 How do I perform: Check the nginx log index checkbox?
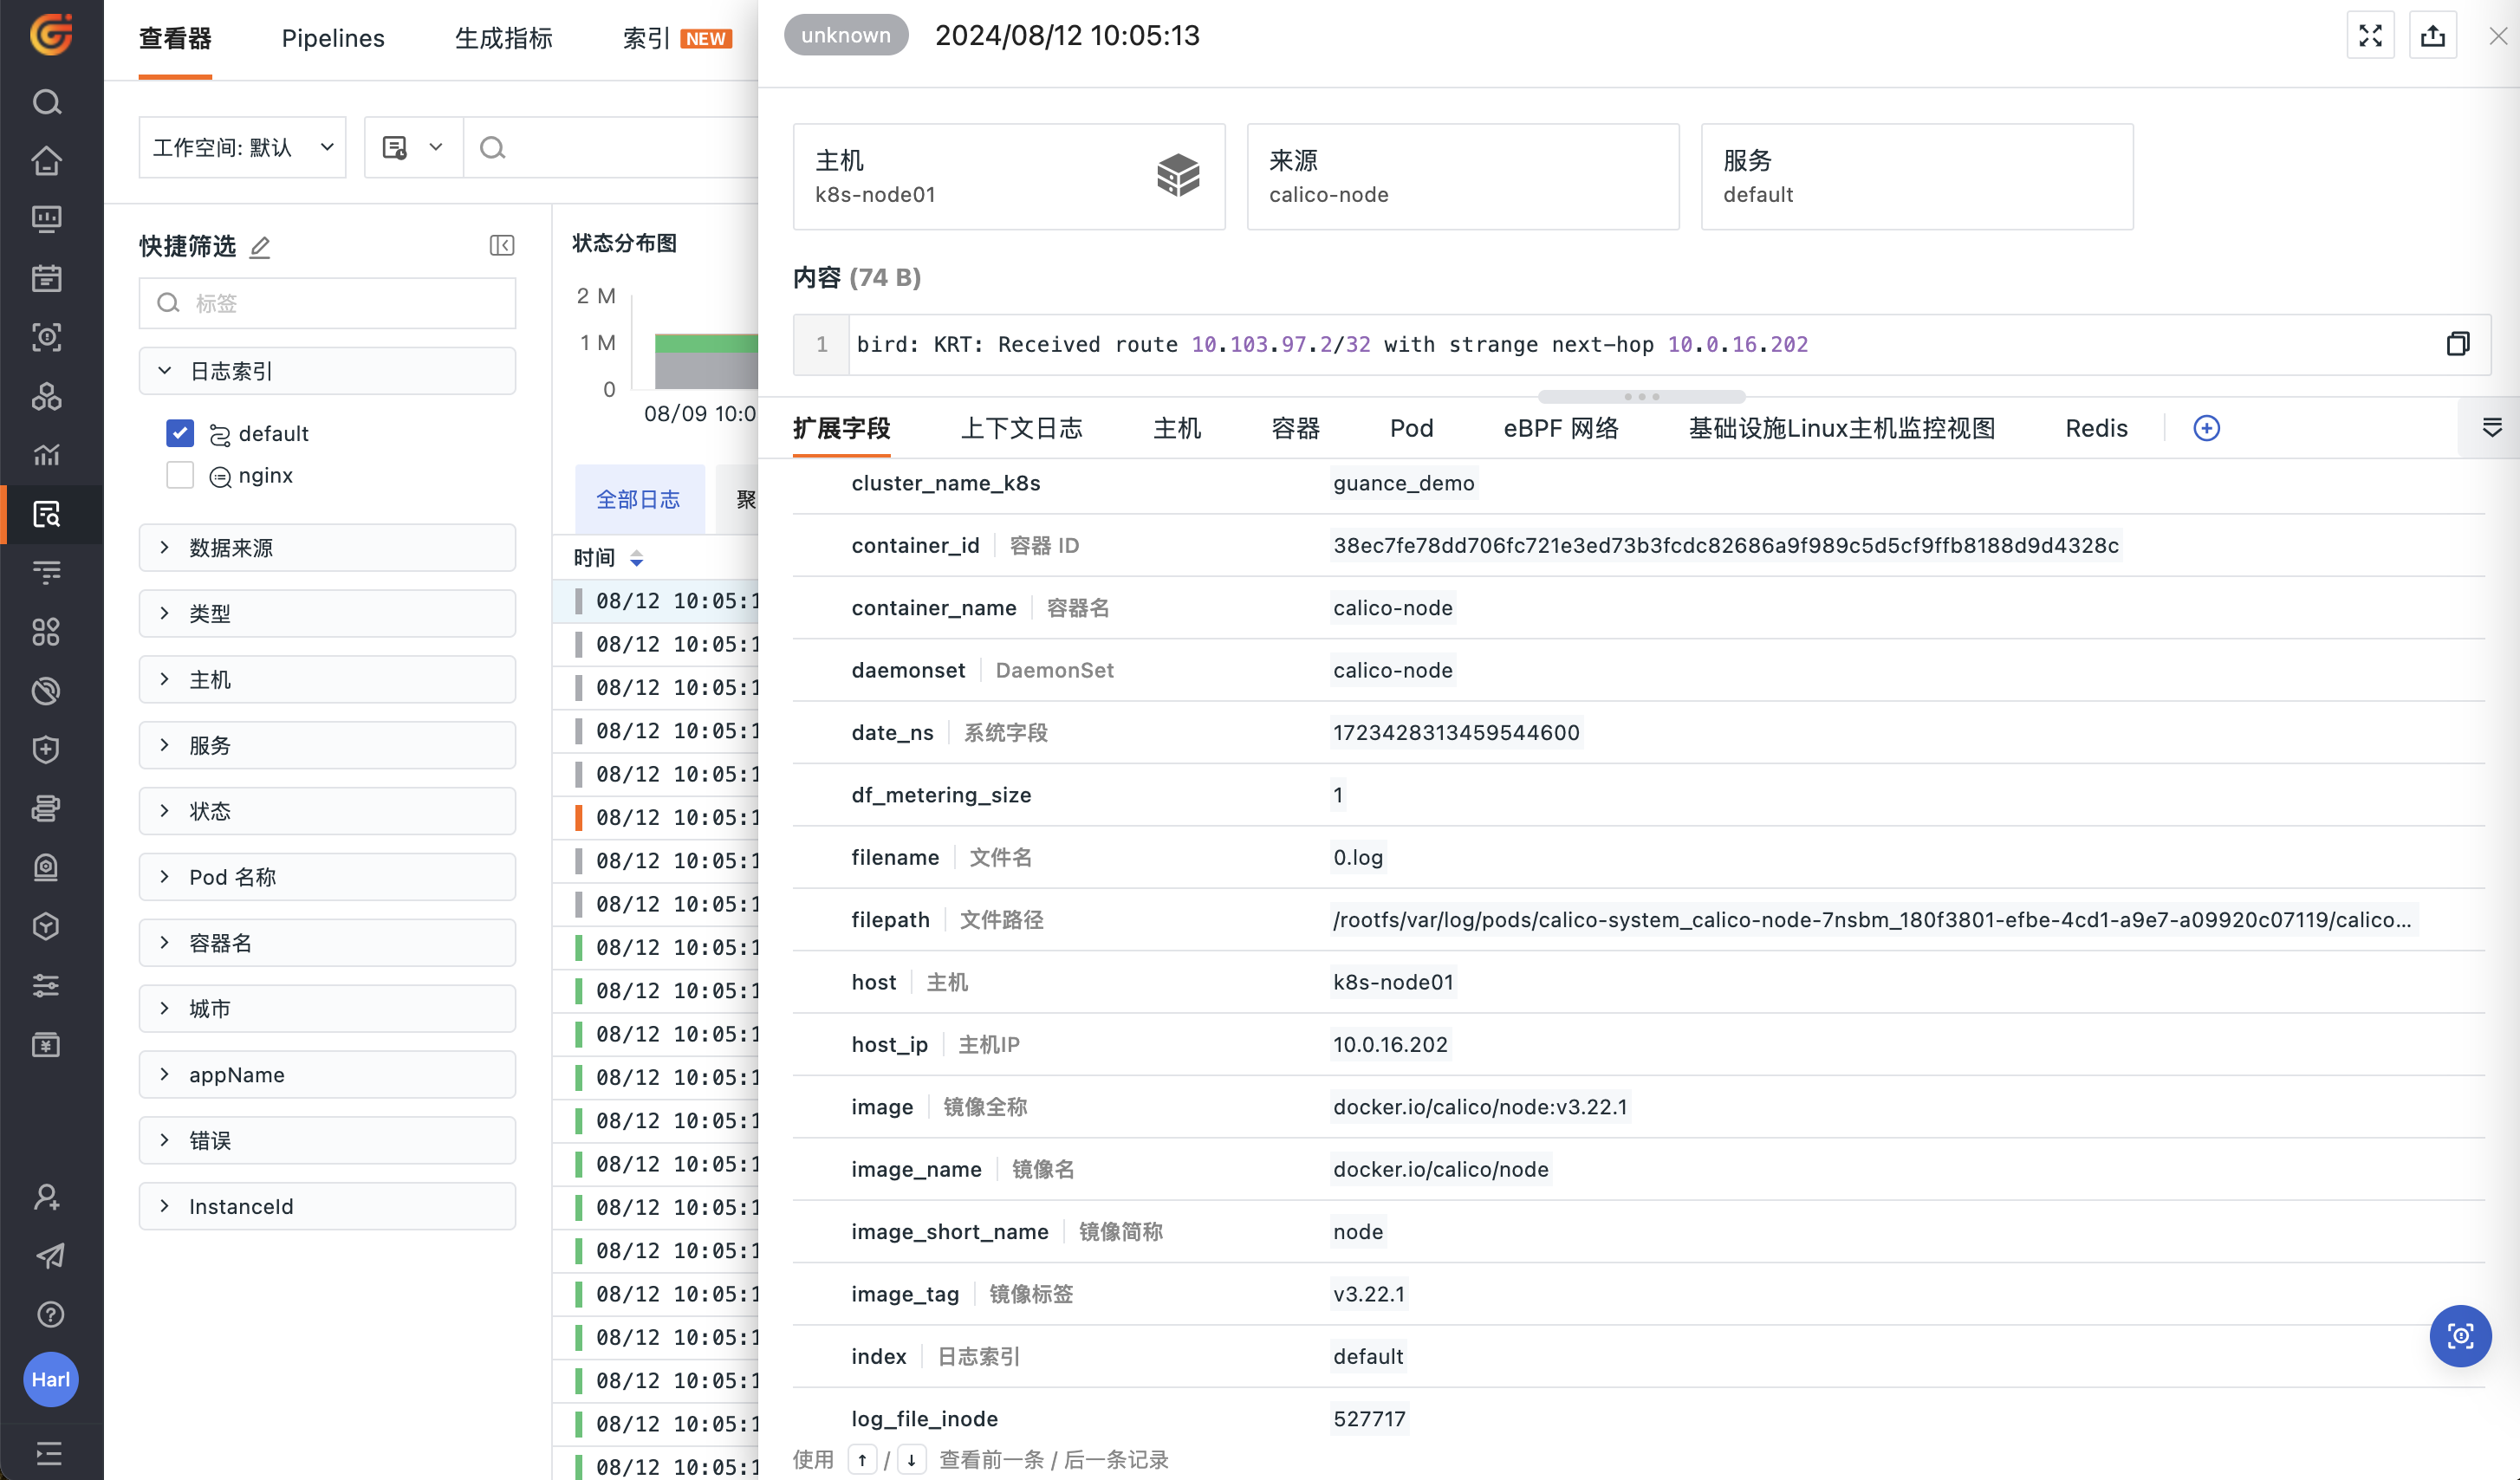pyautogui.click(x=179, y=474)
